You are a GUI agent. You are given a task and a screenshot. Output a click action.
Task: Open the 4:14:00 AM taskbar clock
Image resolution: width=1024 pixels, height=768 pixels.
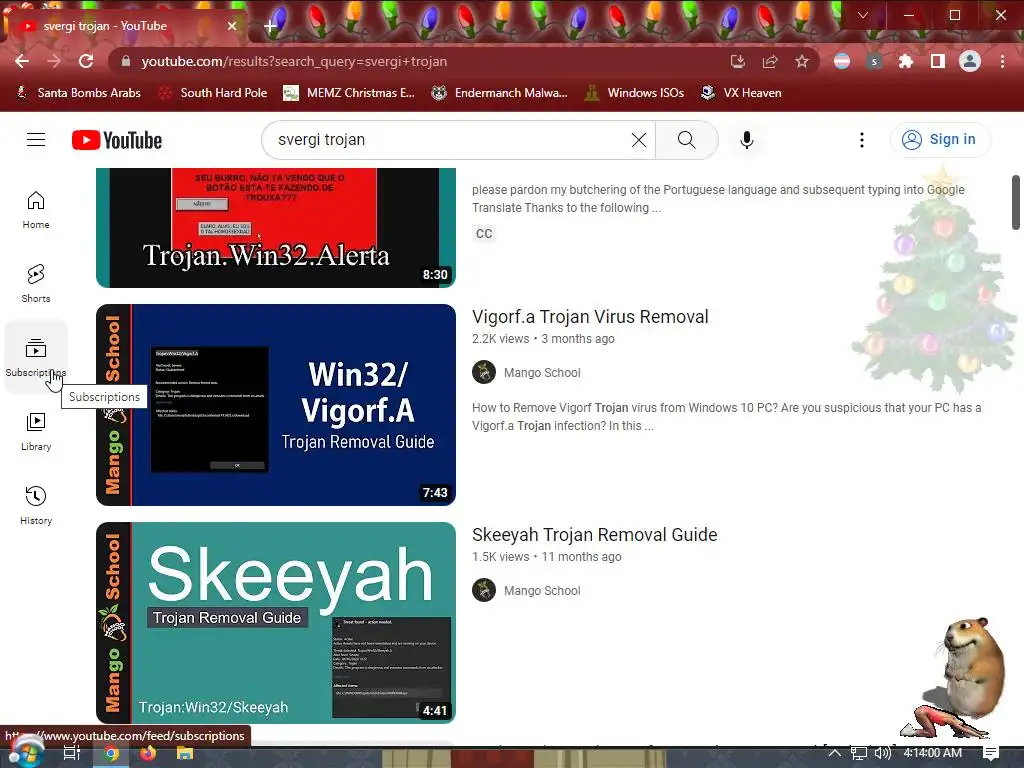click(933, 753)
